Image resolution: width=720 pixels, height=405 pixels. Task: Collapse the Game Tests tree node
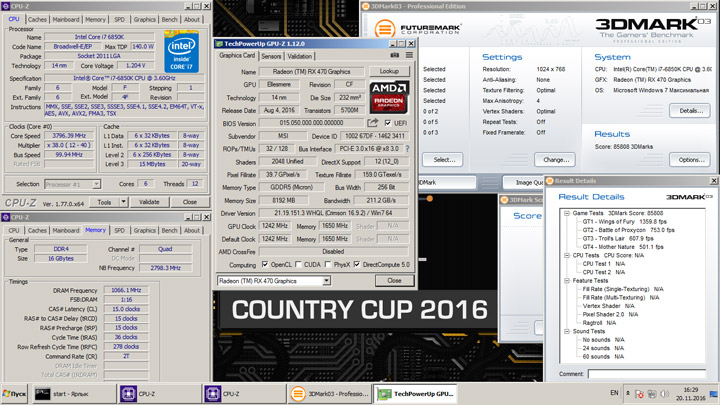(567, 213)
